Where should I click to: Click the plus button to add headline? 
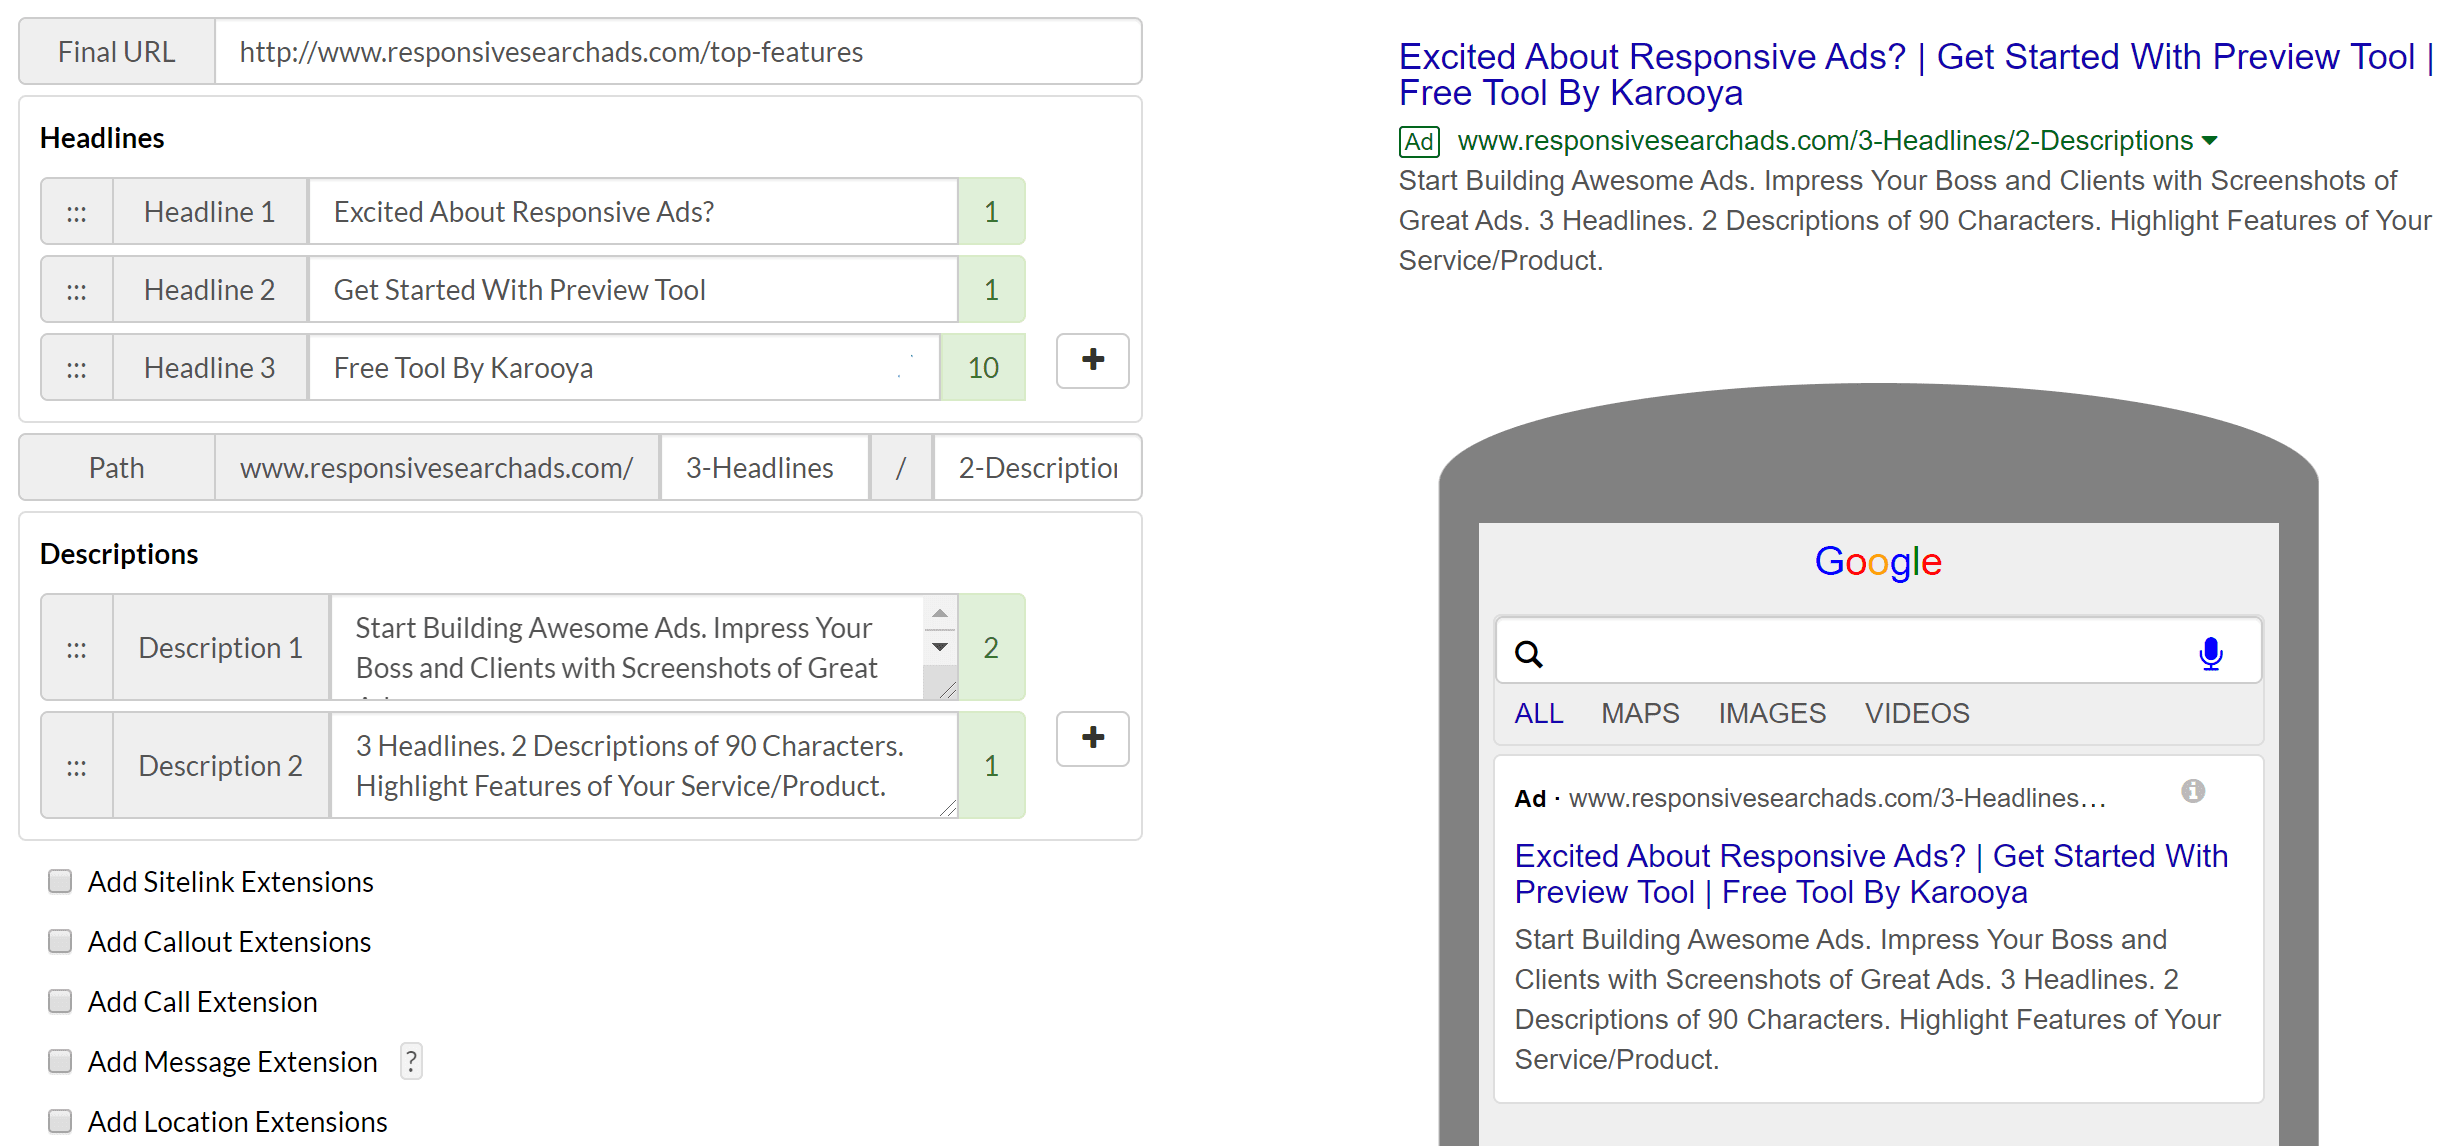1092,360
